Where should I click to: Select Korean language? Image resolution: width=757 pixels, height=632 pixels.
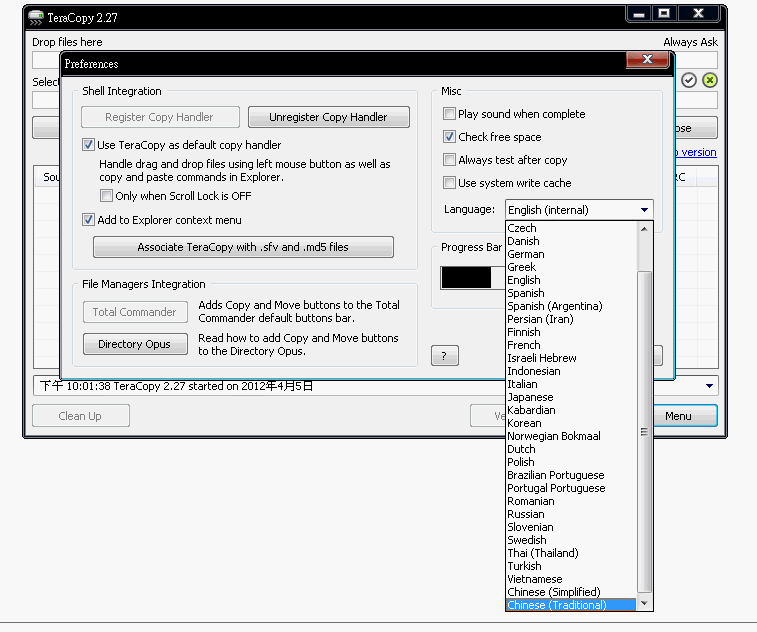click(x=571, y=423)
